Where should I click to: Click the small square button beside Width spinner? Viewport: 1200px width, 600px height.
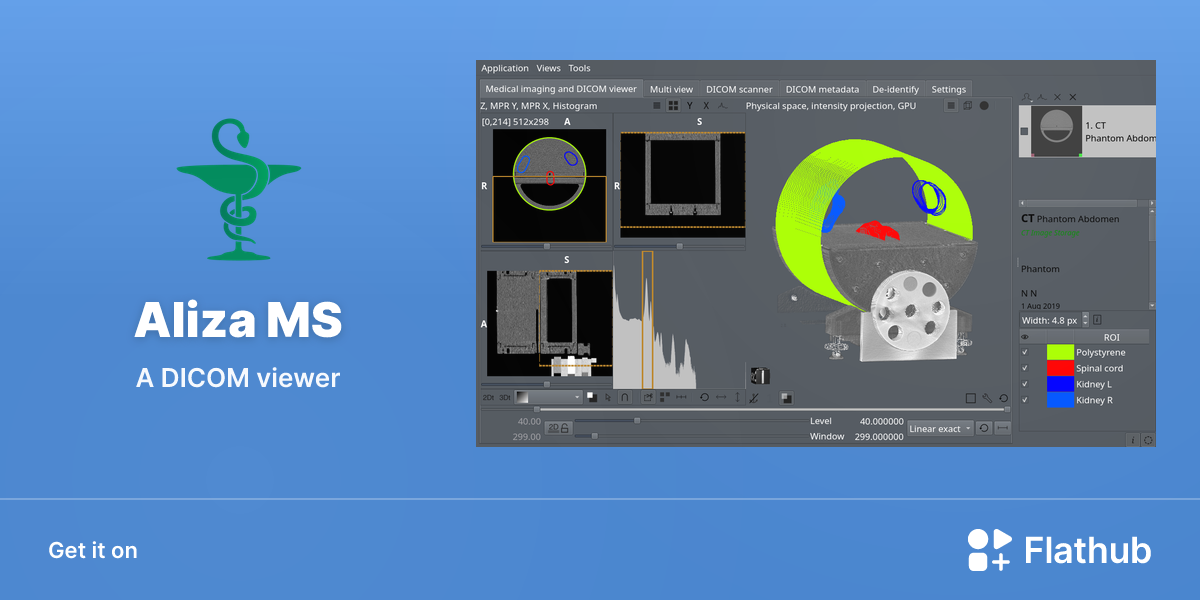[x=1097, y=320]
